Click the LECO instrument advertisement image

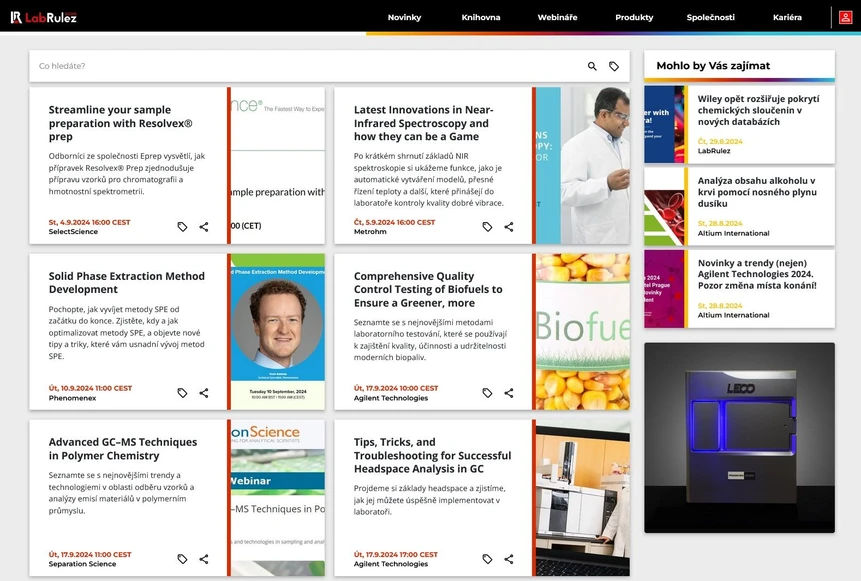coord(739,437)
